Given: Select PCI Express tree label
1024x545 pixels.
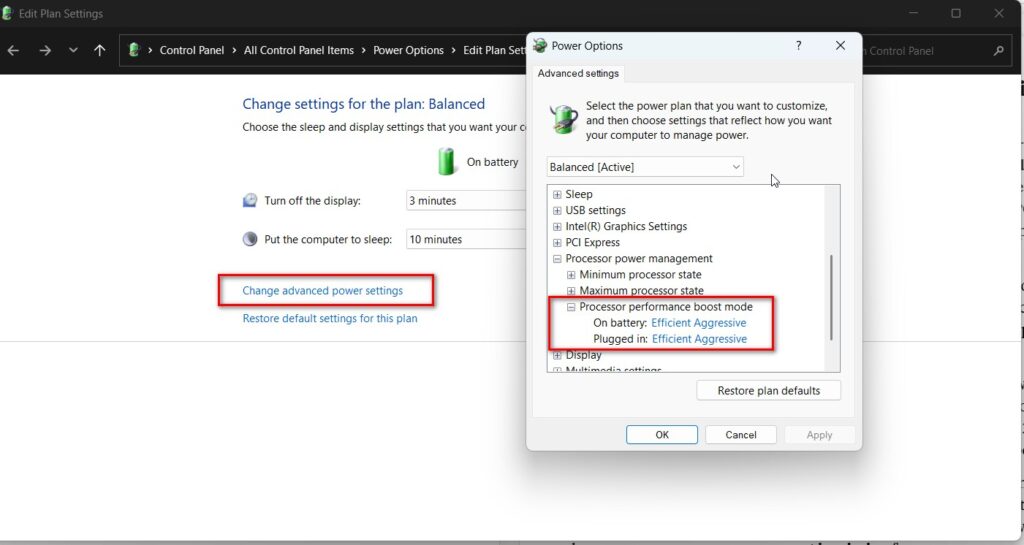Looking at the screenshot, I should [x=592, y=242].
